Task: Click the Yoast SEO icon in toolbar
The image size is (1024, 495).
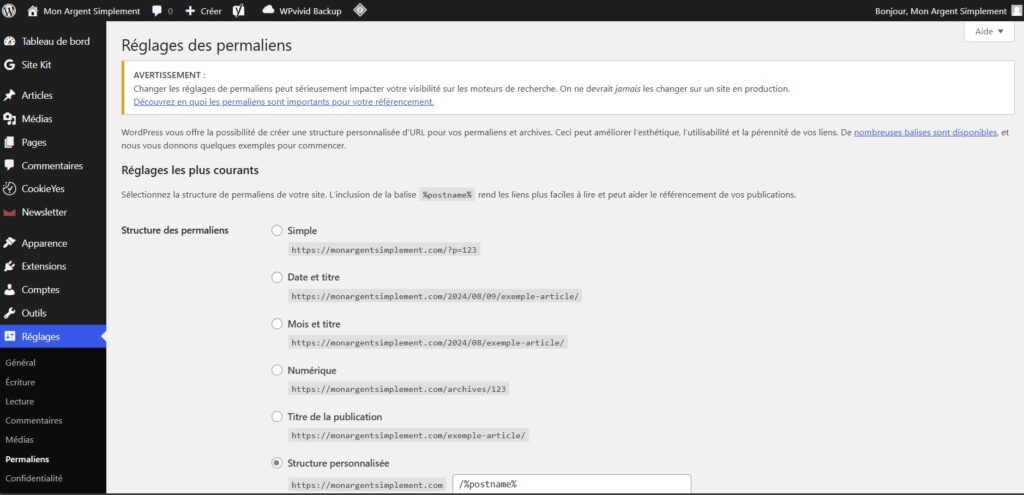Action: pos(239,11)
